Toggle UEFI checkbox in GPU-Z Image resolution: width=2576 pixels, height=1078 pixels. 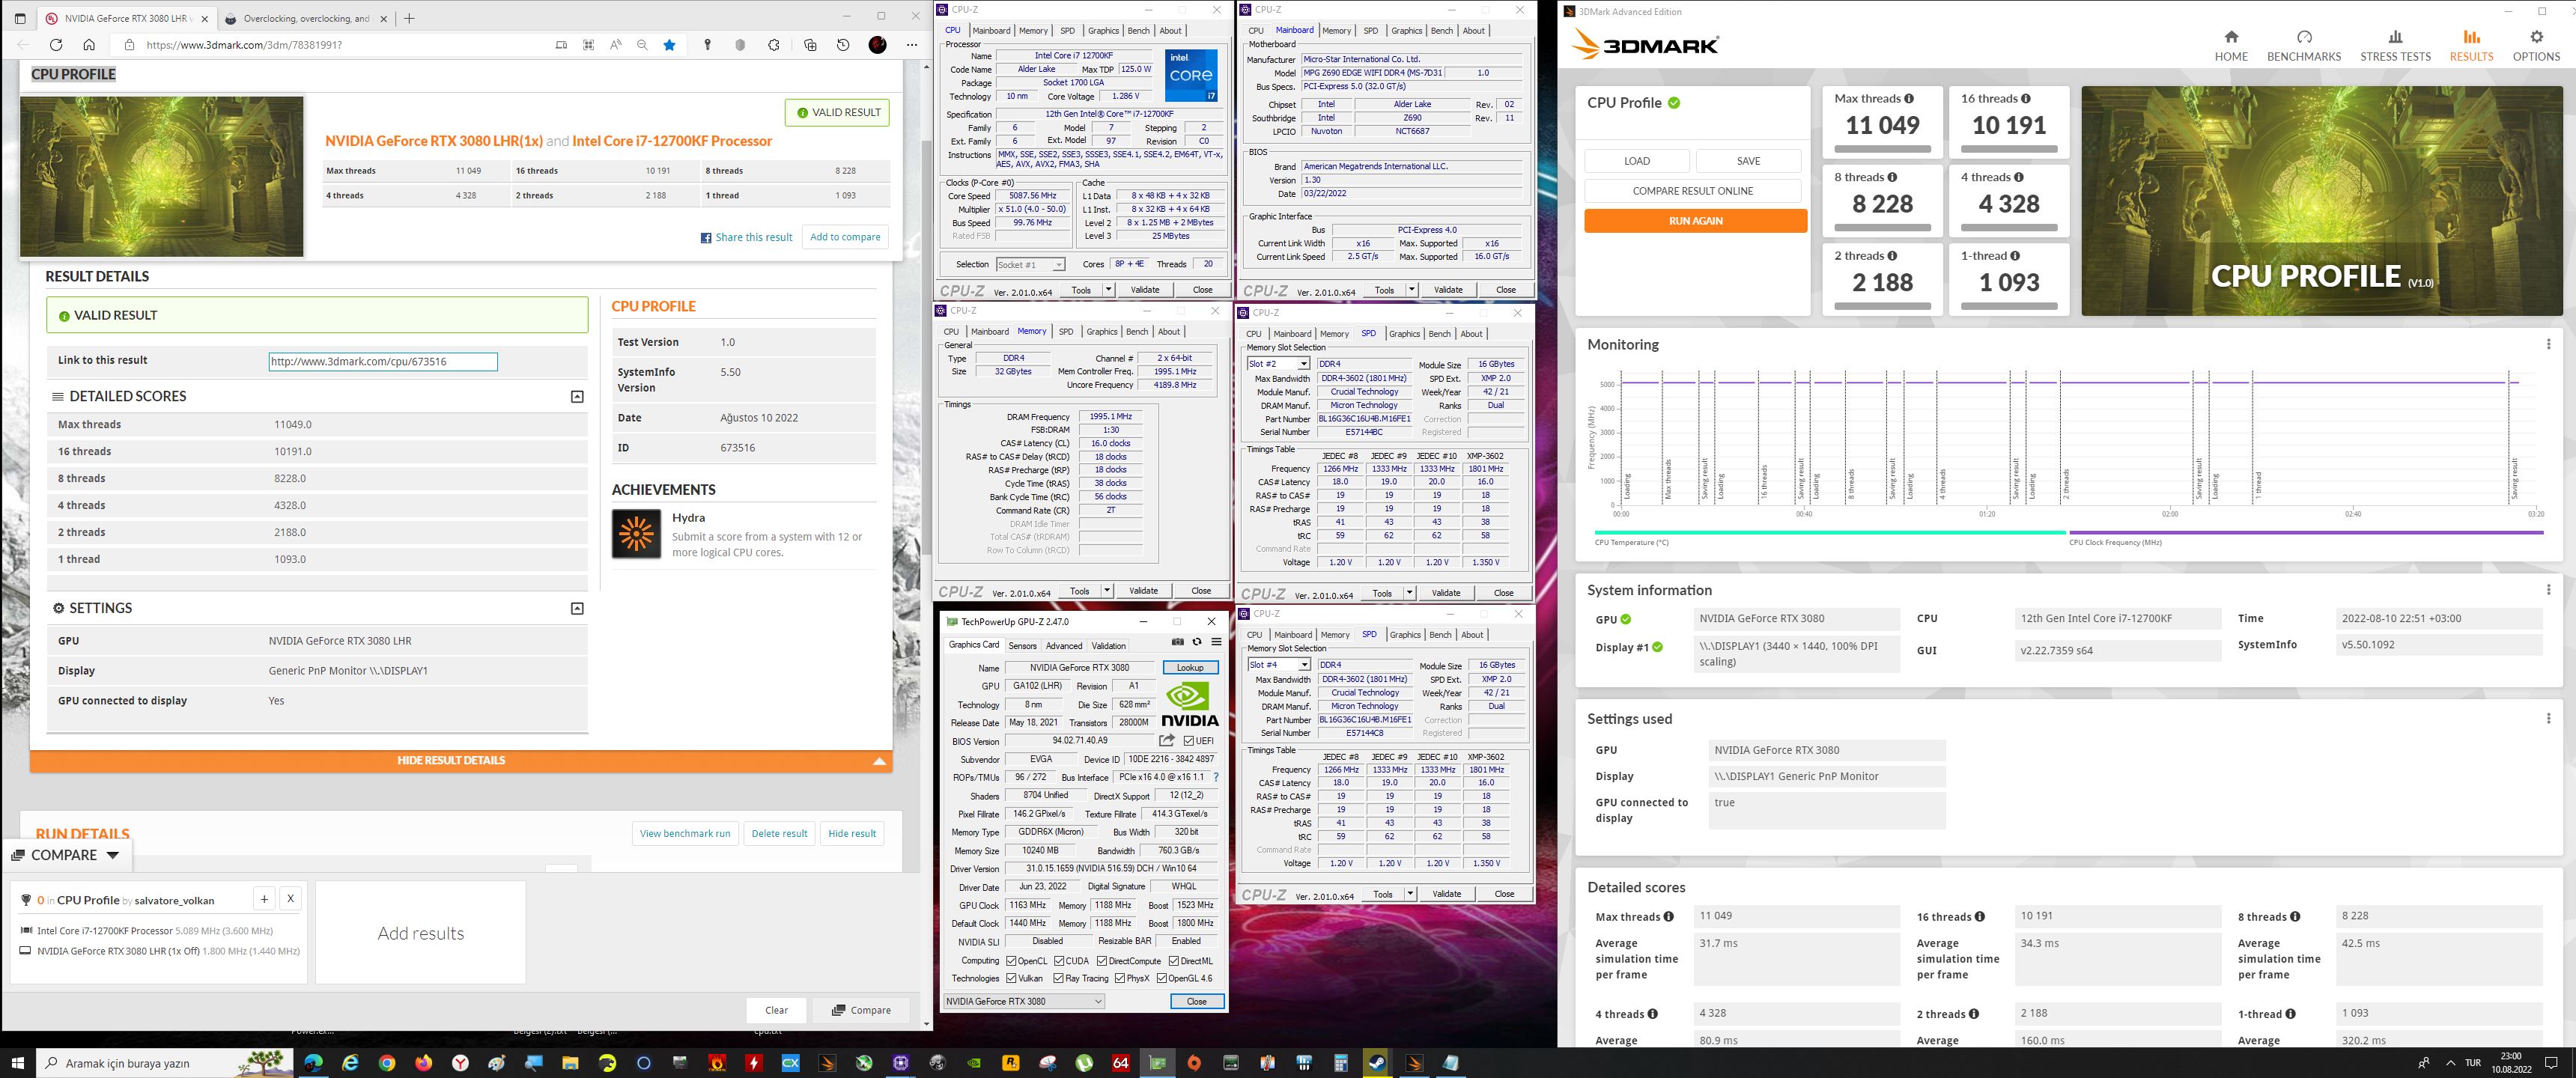[x=1188, y=741]
